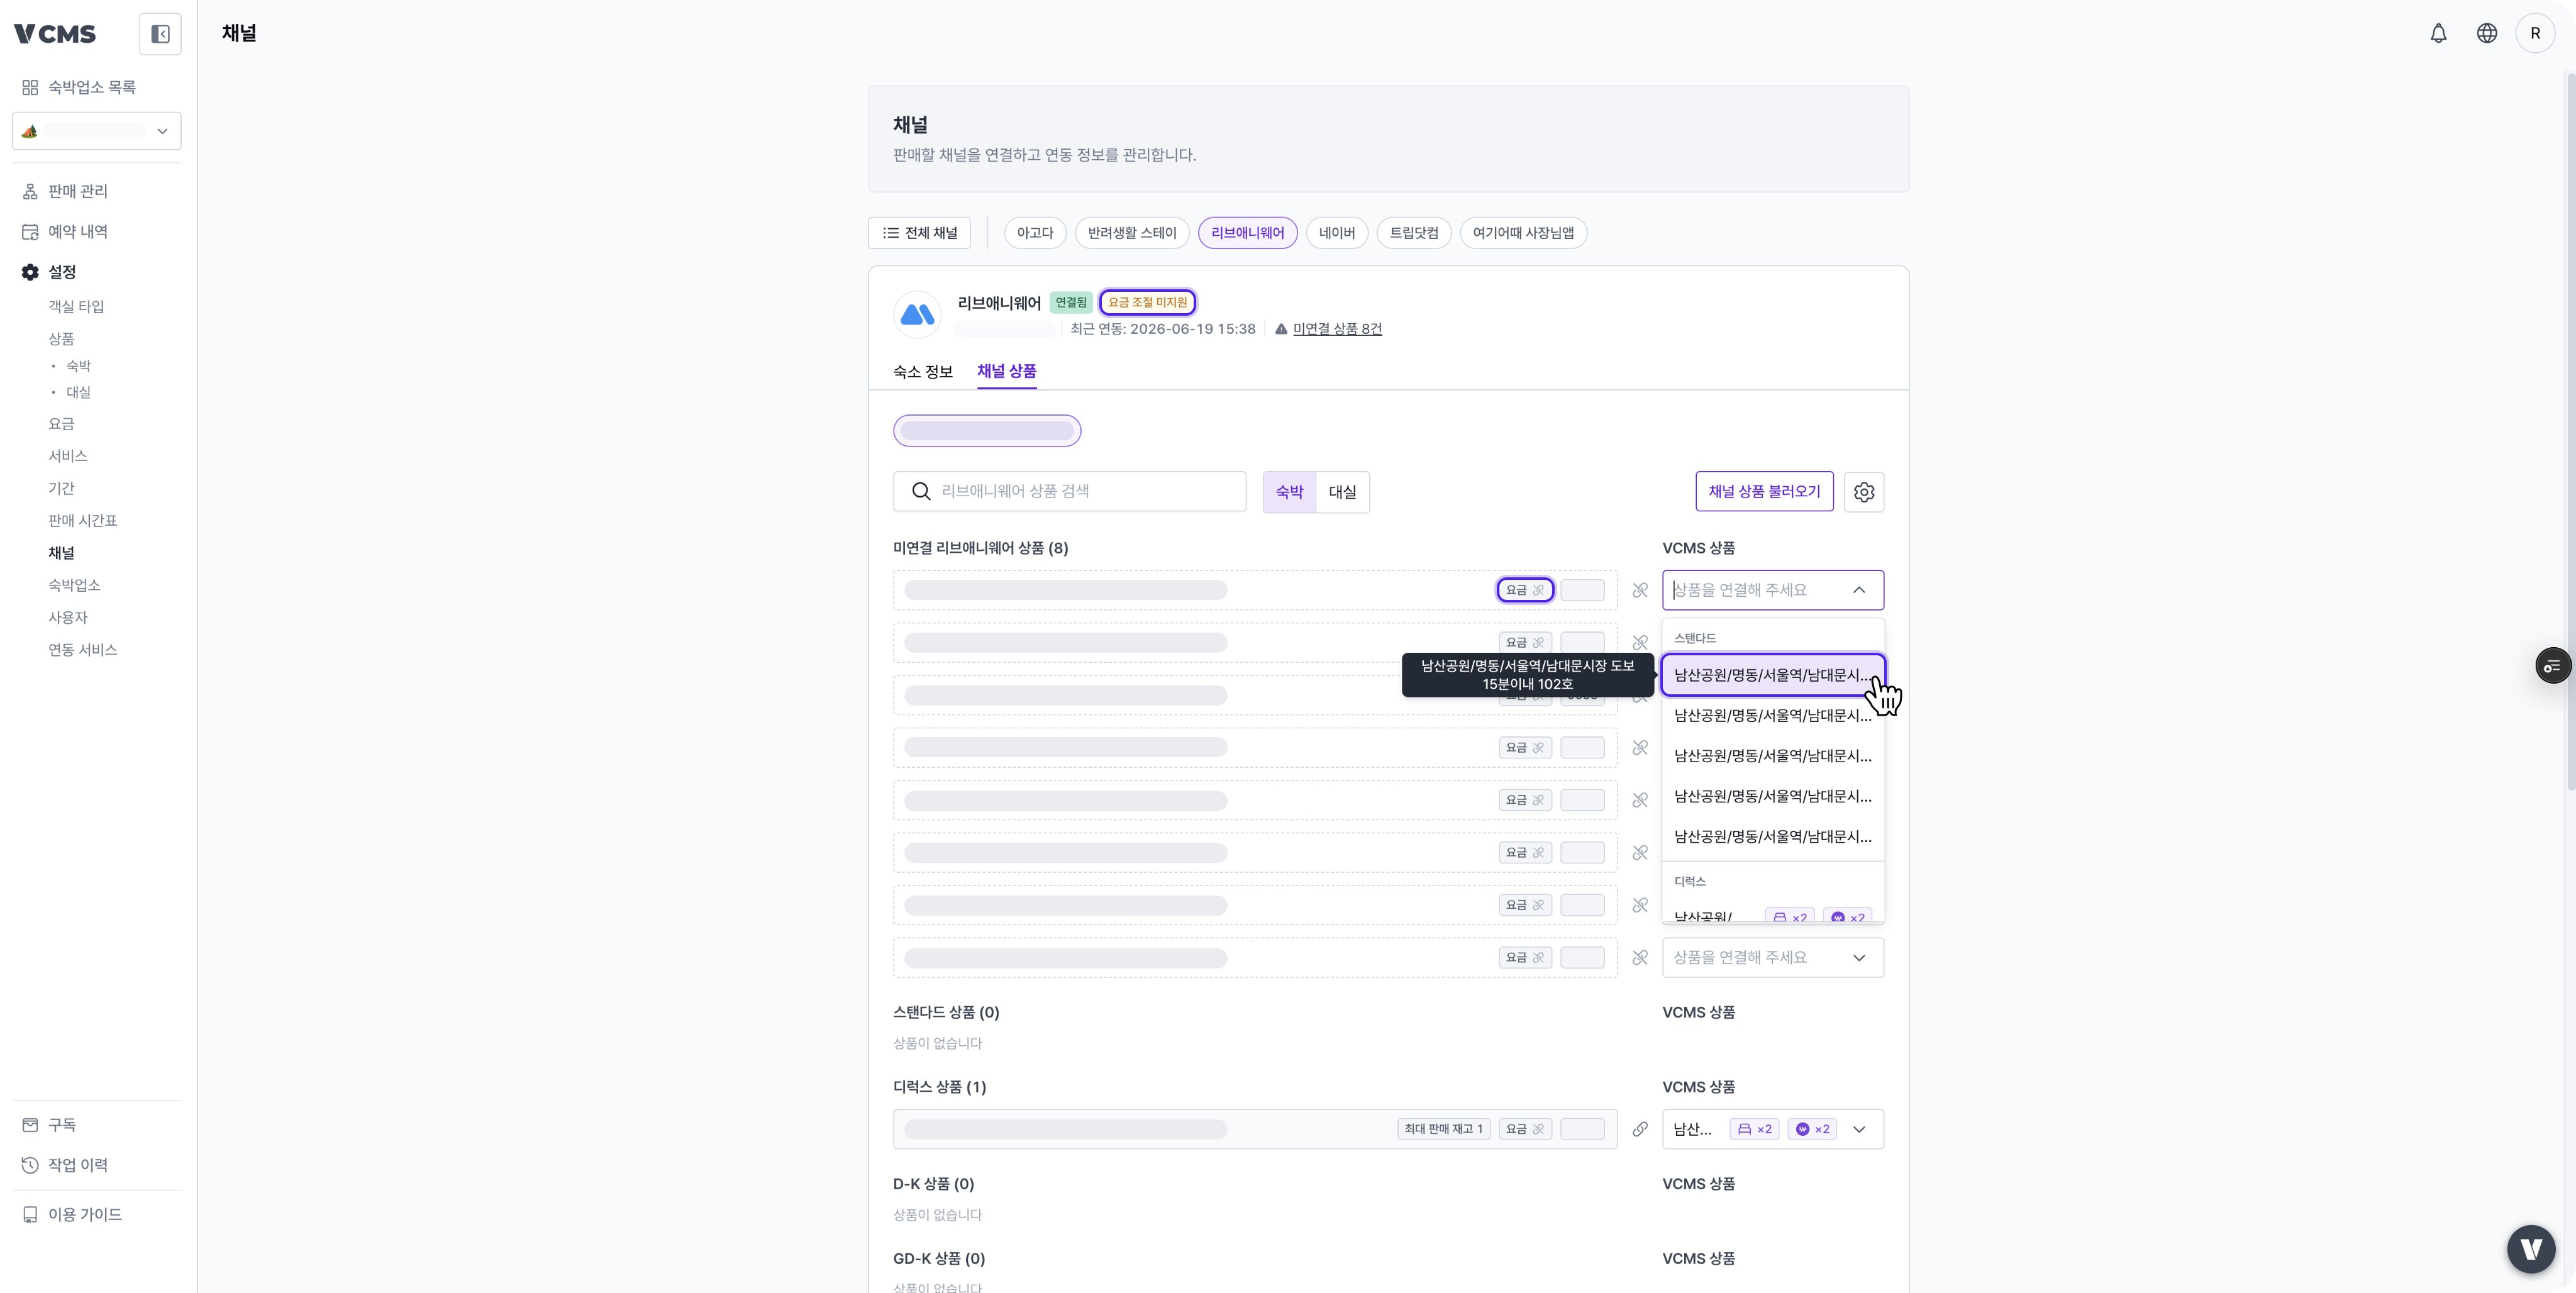Click the property thumbnail icon in sidebar selector
Image resolution: width=2576 pixels, height=1293 pixels.
[x=30, y=131]
